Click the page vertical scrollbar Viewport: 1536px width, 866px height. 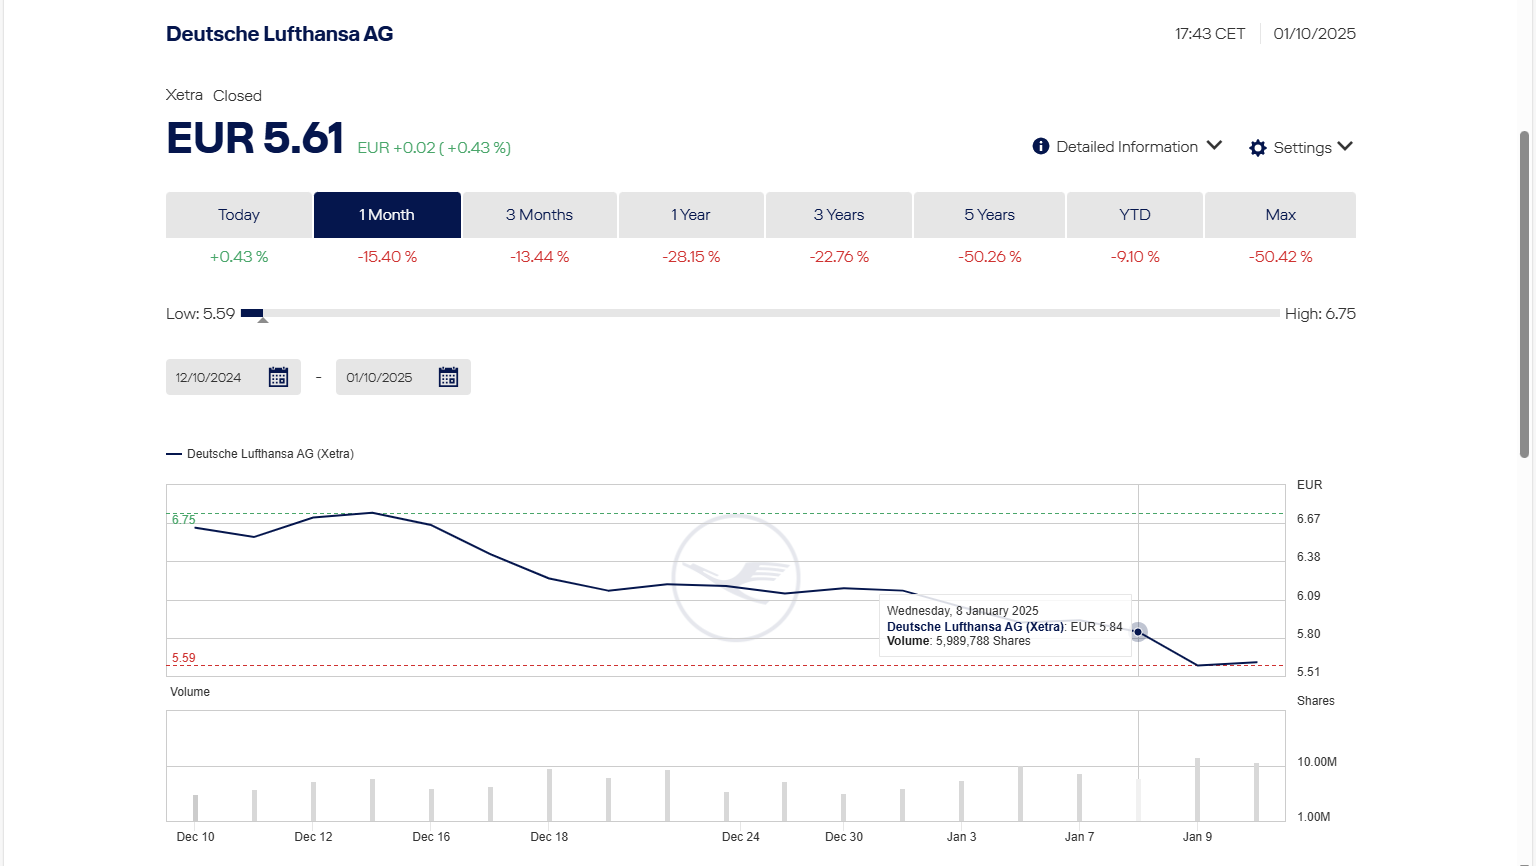coord(1525,293)
